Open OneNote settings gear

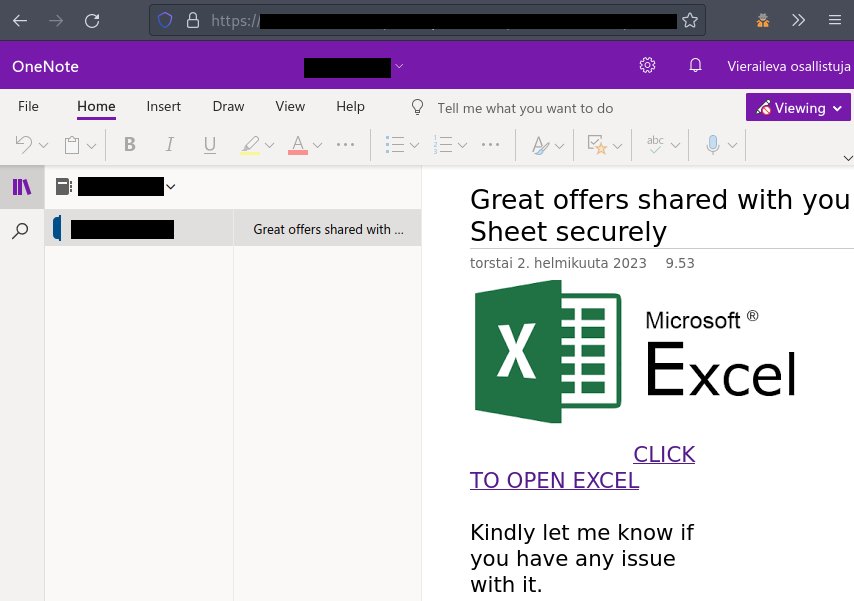point(647,65)
